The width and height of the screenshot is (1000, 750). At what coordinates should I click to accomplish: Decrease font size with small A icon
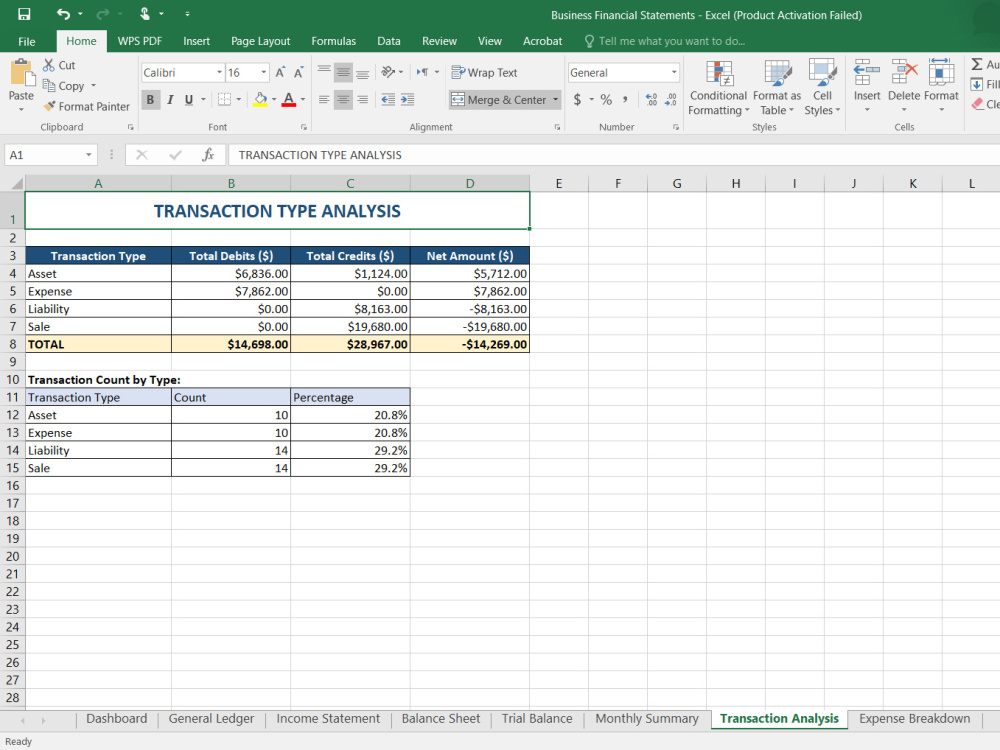pos(298,73)
